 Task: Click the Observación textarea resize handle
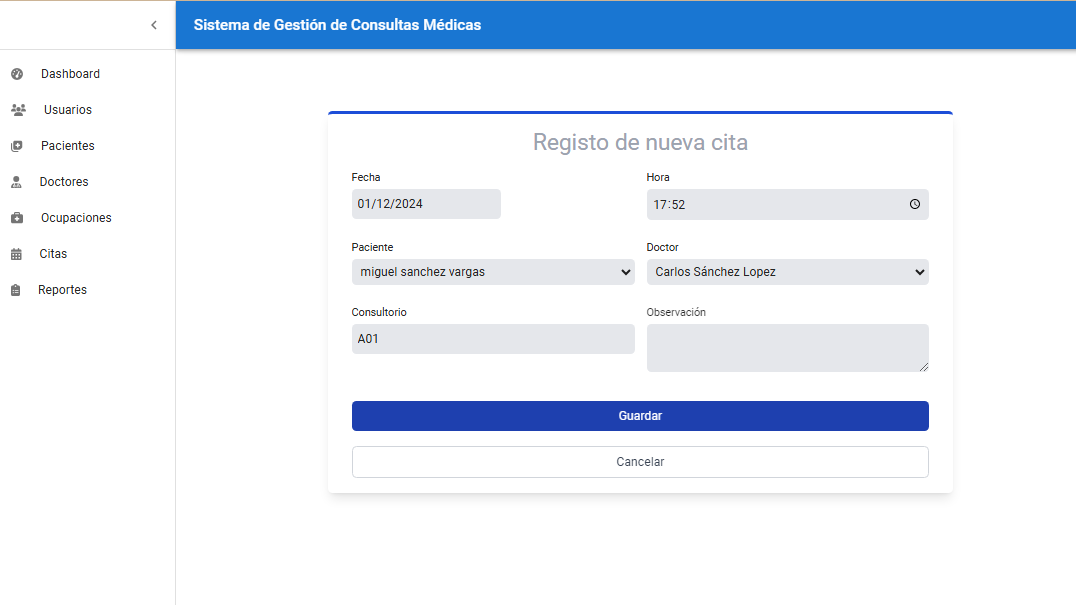tap(924, 367)
